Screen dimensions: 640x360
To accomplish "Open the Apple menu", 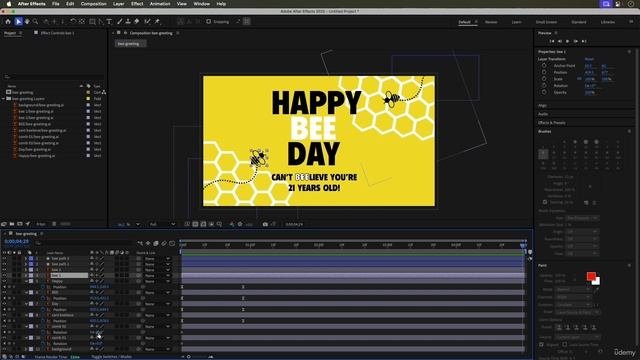I will point(9,4).
